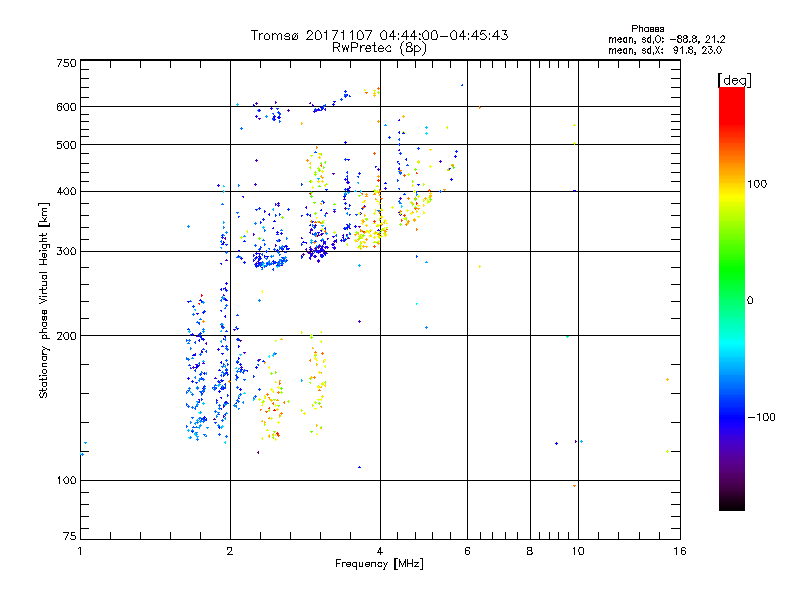800x600 pixels.
Task: Click the x-axis tick '2'
Action: 230,551
